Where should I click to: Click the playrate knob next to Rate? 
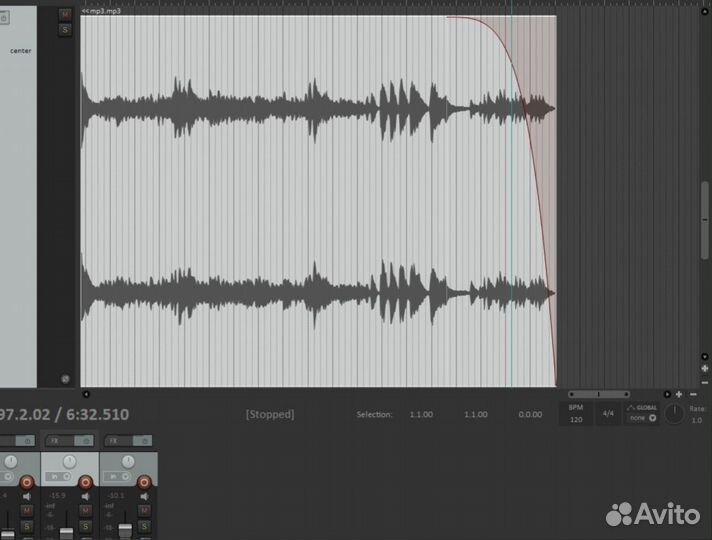tap(674, 414)
